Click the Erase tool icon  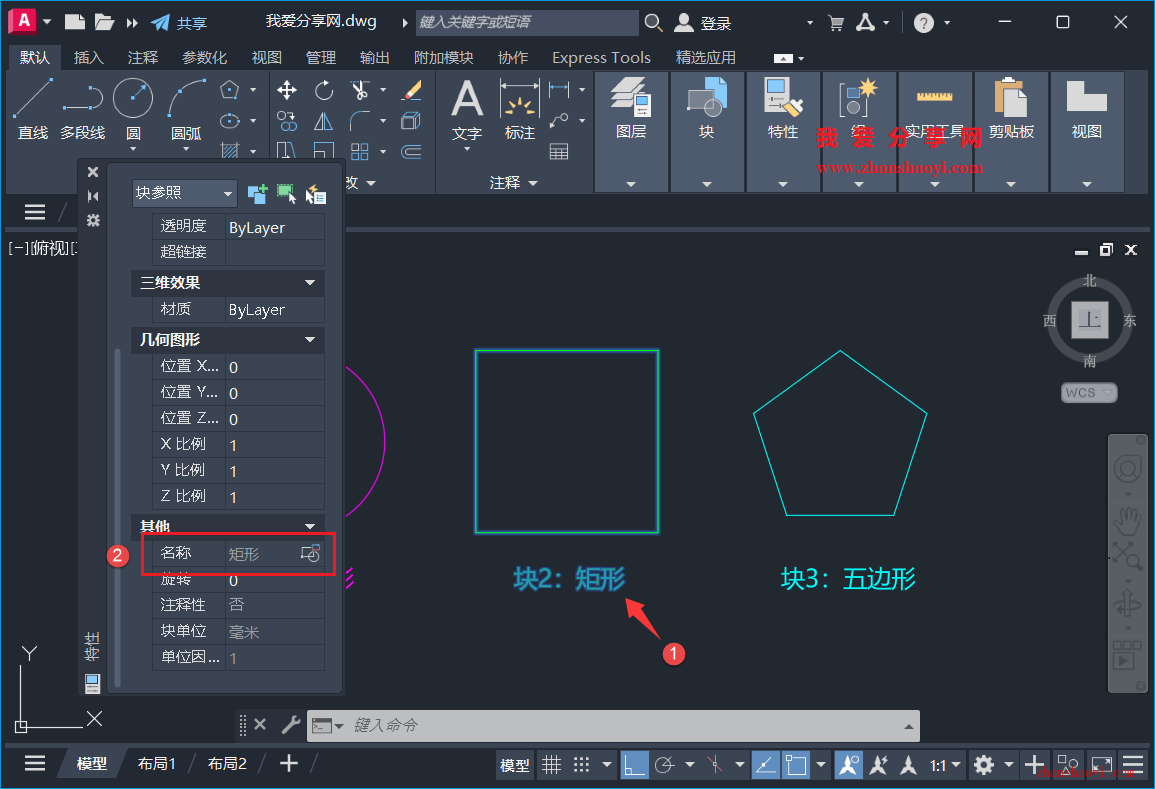(x=411, y=91)
